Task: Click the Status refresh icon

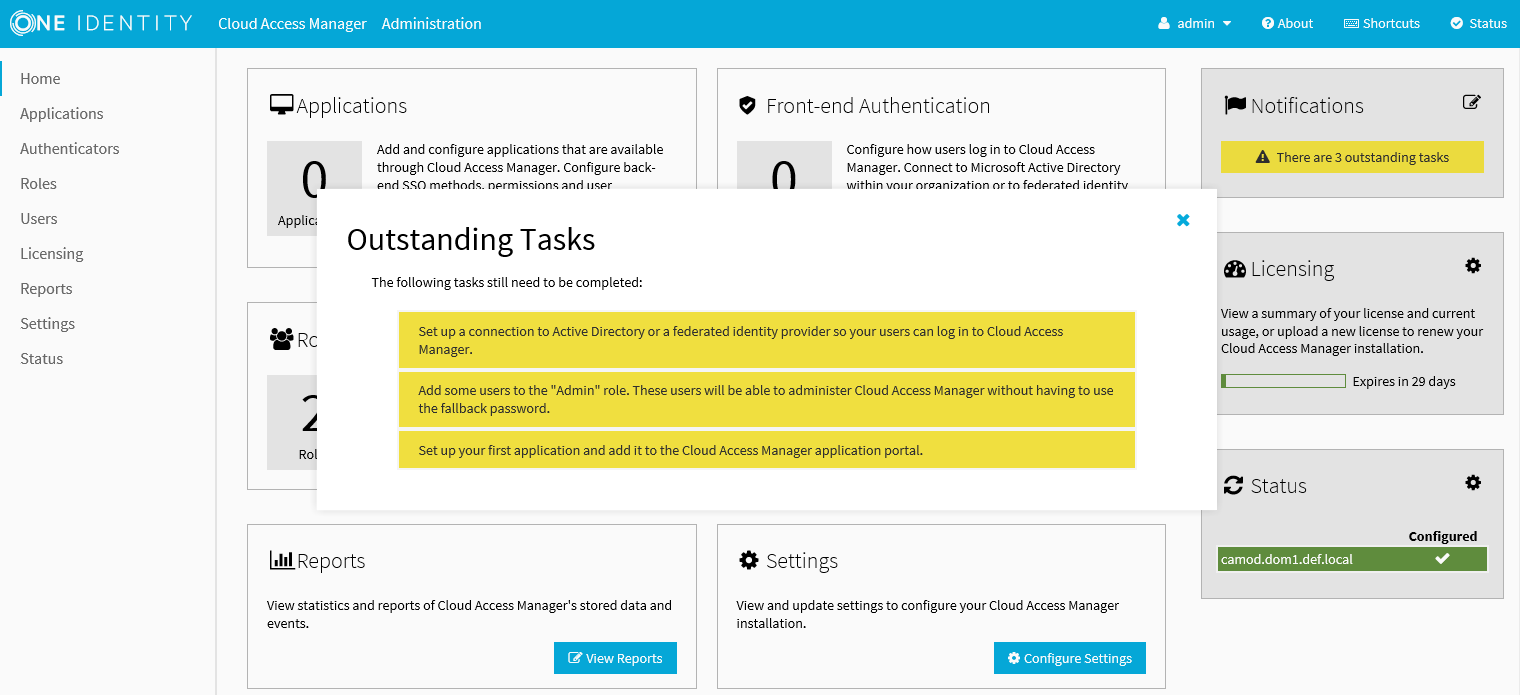Action: coord(1234,486)
